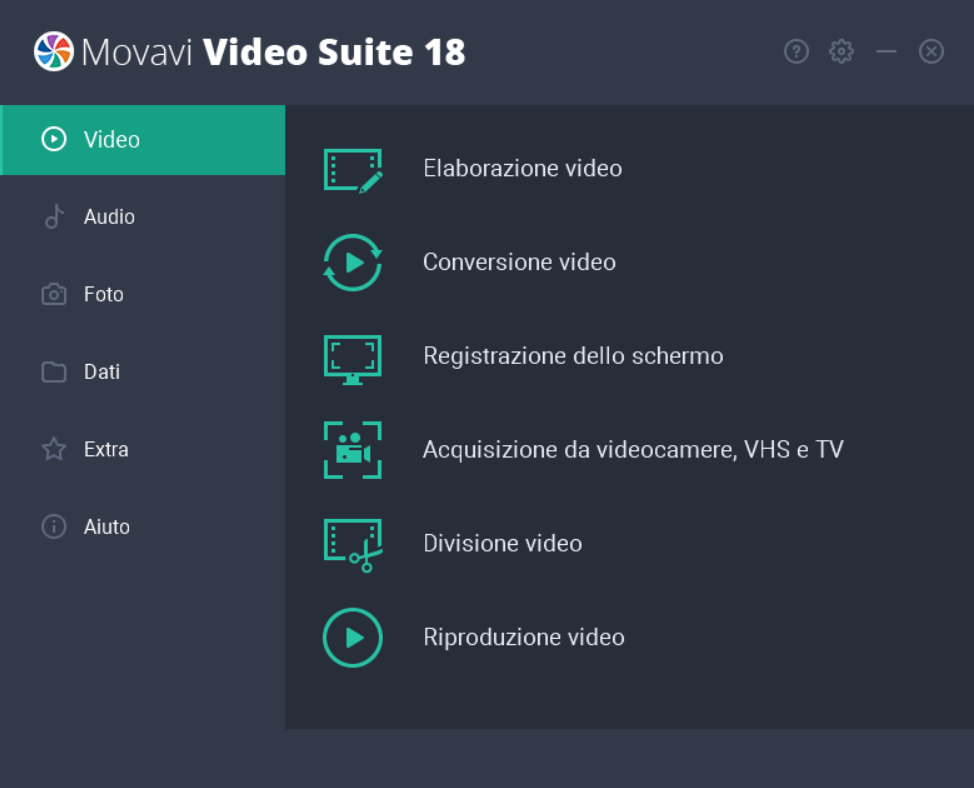Open the Extra tab
974x788 pixels.
click(143, 449)
